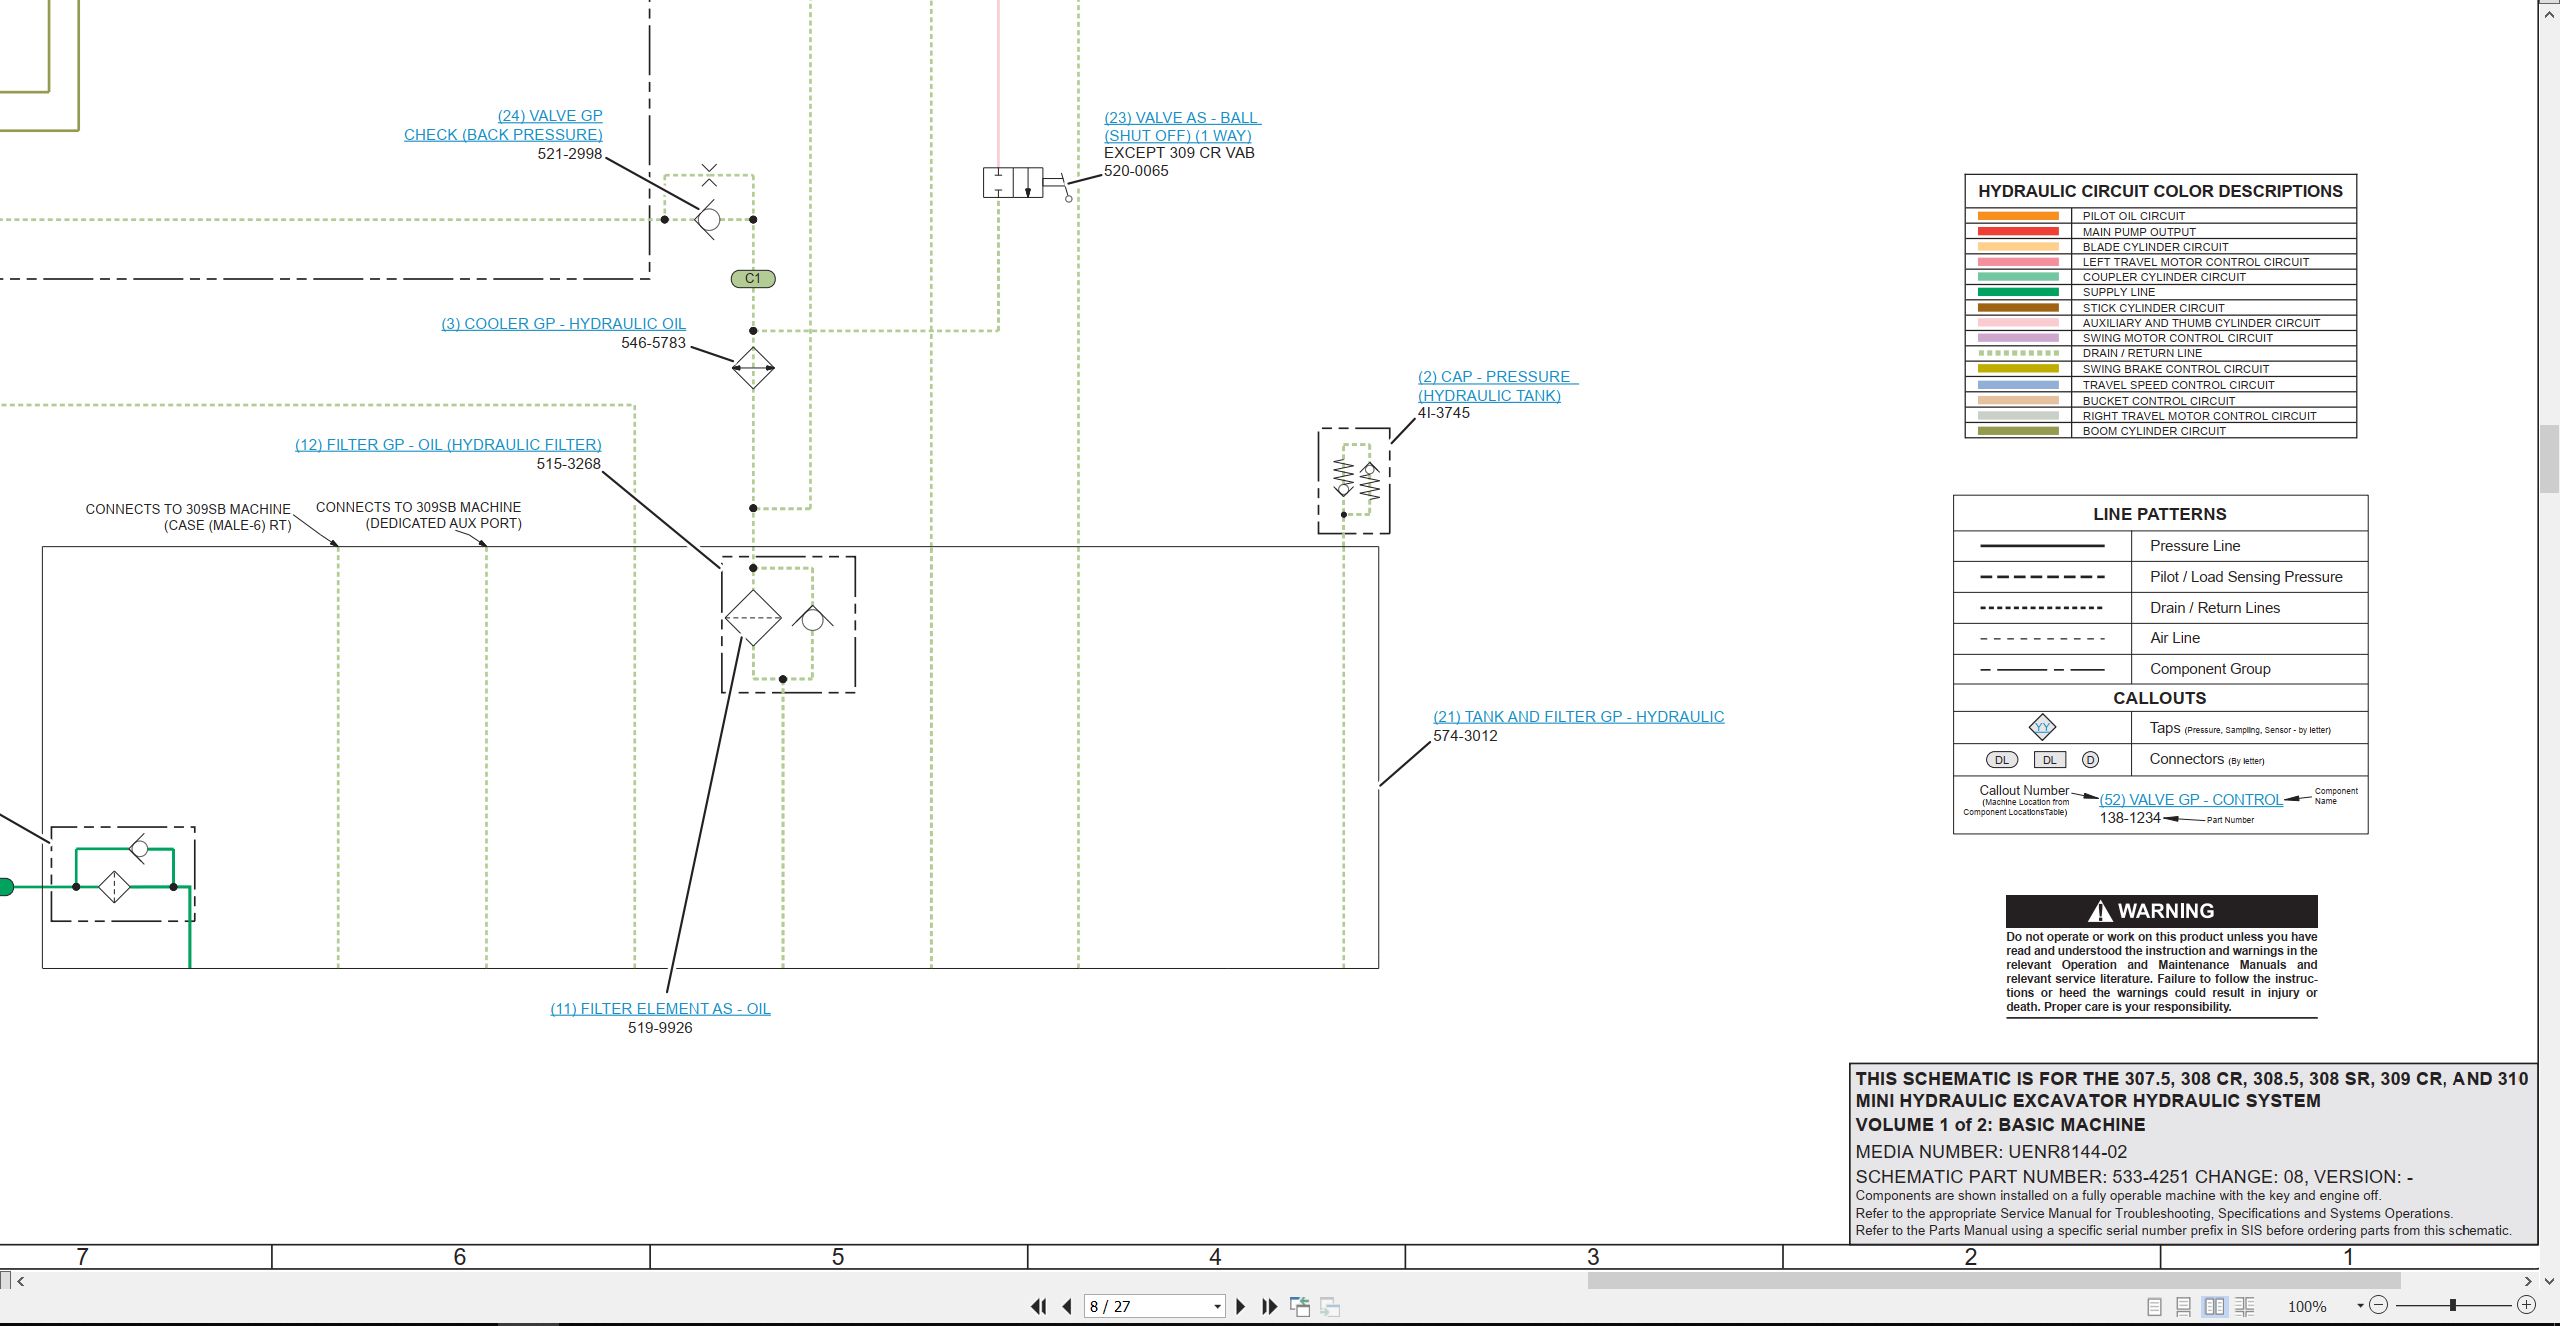Screen dimensions: 2560x1326
Task: Click the oval DL connector callout
Action: point(2002,760)
